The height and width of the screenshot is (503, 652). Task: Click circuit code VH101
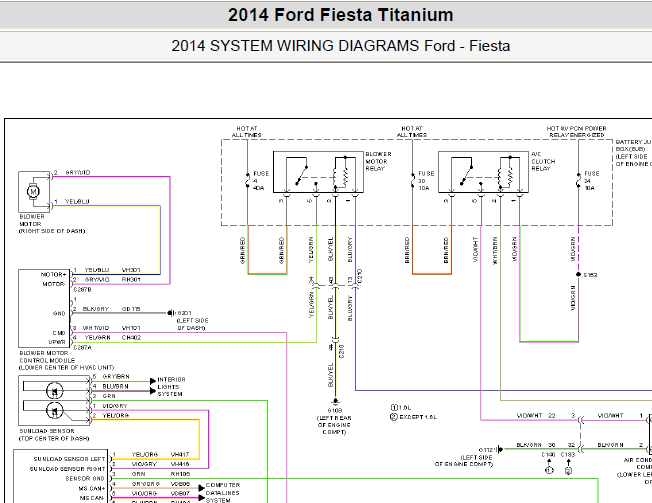[131, 328]
